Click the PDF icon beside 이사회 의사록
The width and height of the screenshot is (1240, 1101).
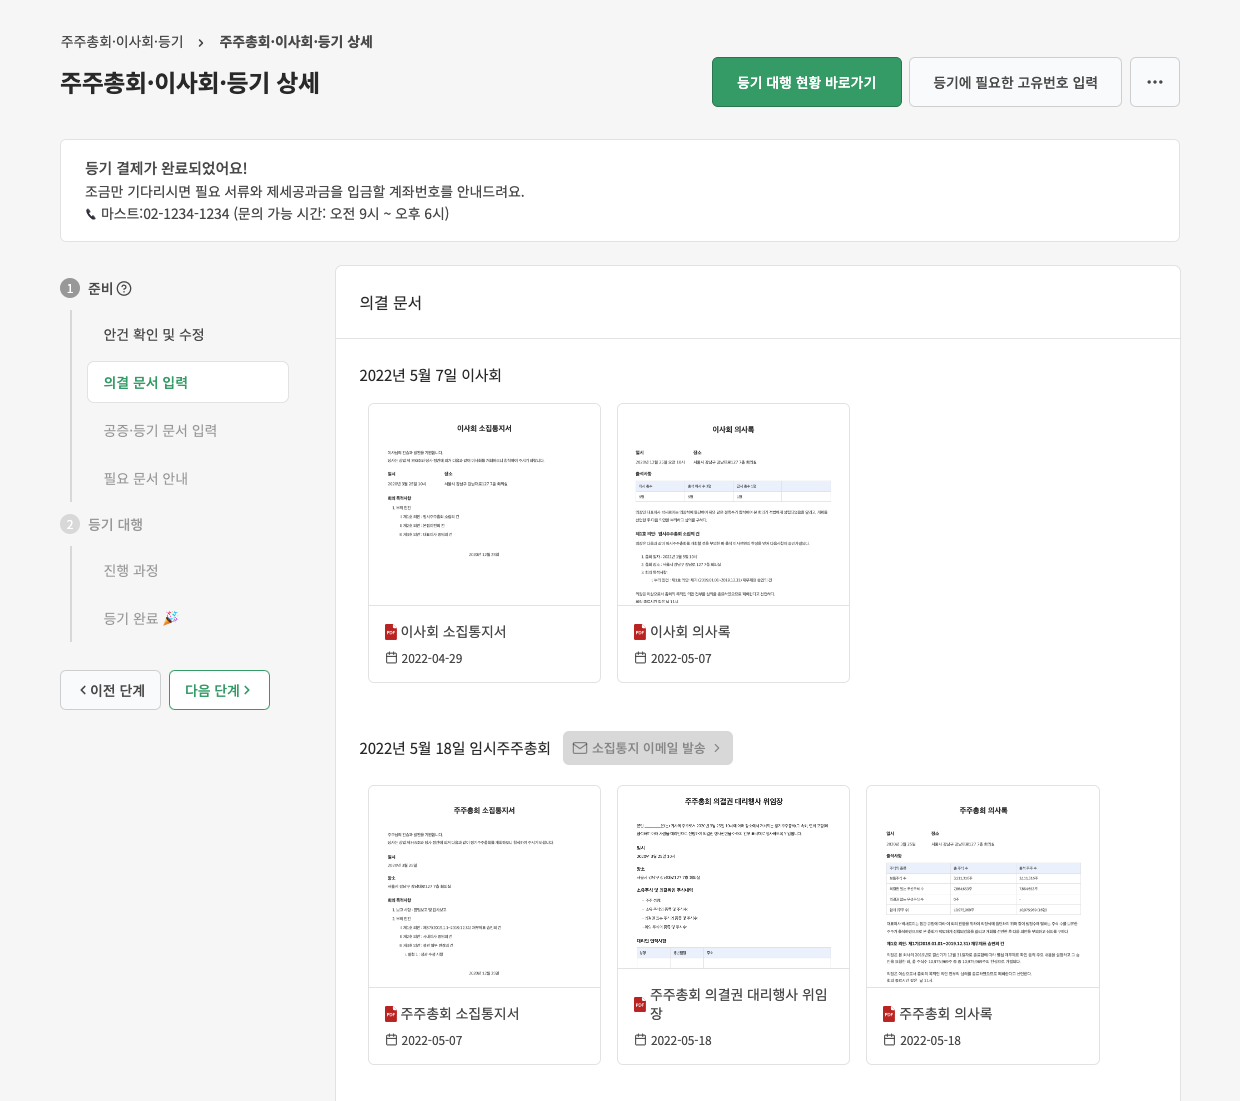639,632
